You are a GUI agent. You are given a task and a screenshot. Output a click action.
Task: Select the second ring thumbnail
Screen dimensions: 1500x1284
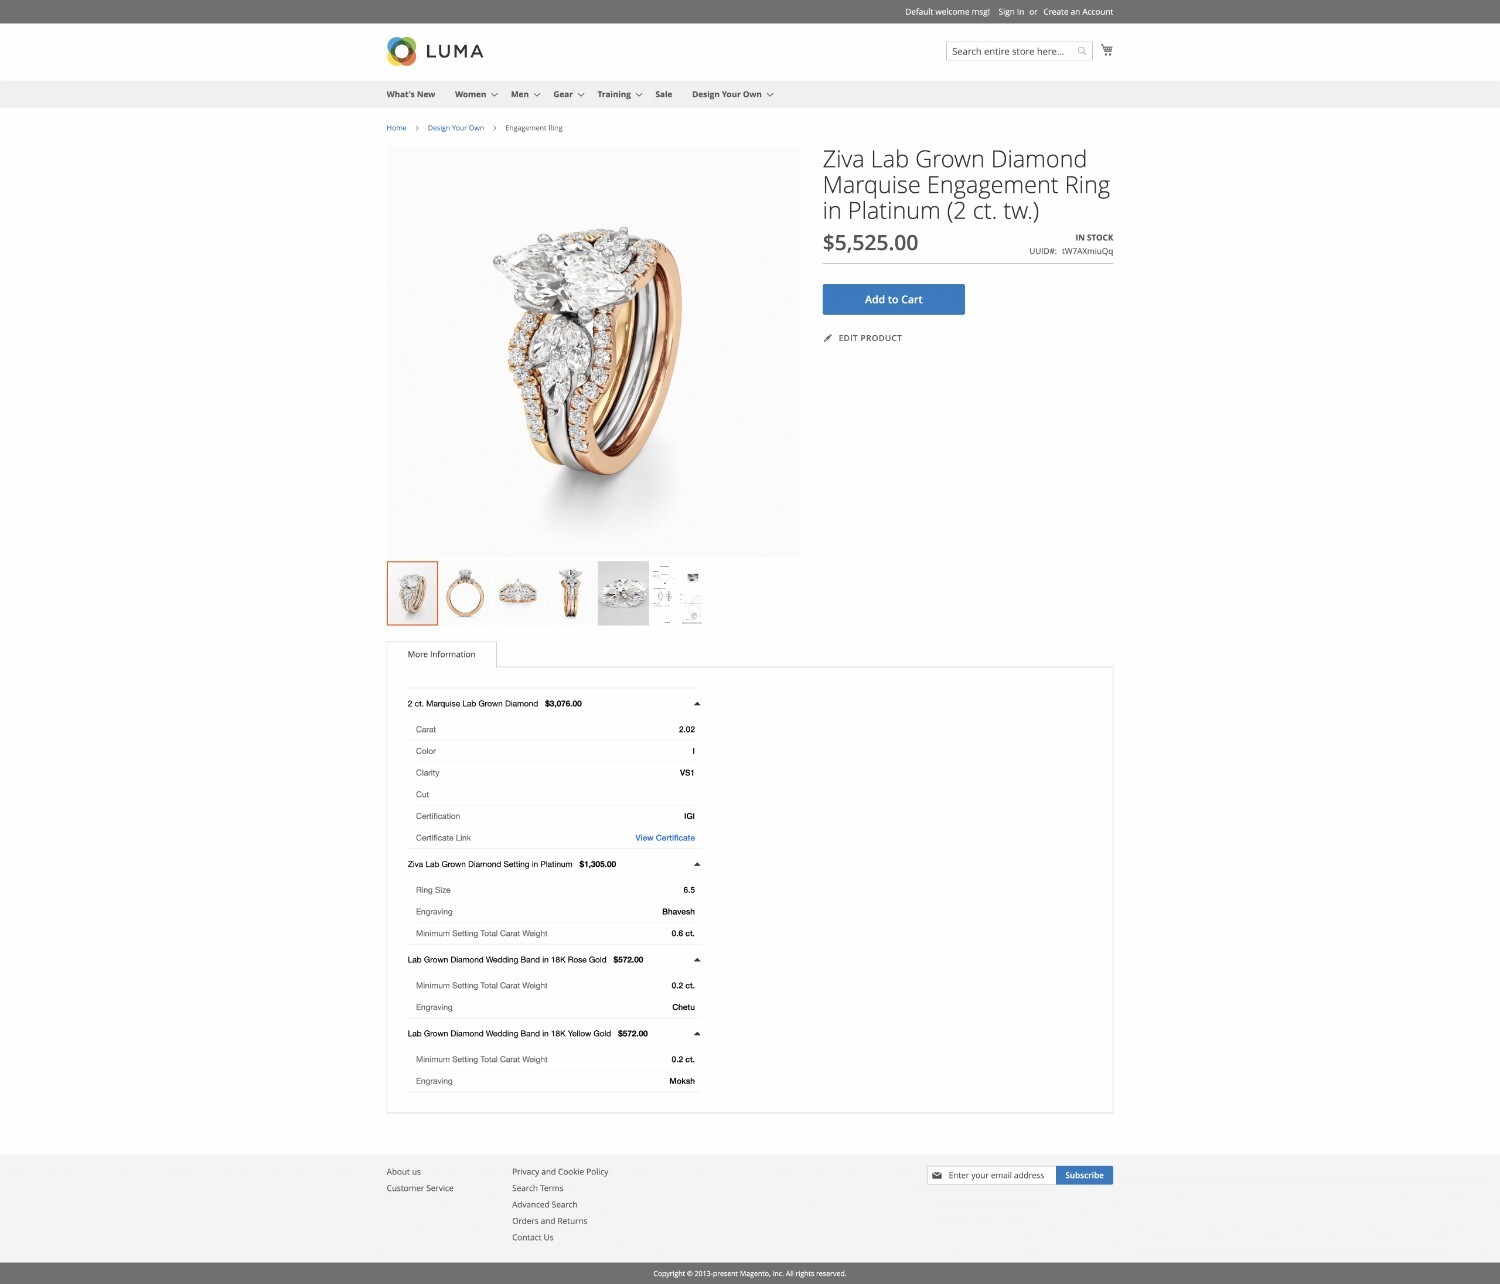(465, 592)
